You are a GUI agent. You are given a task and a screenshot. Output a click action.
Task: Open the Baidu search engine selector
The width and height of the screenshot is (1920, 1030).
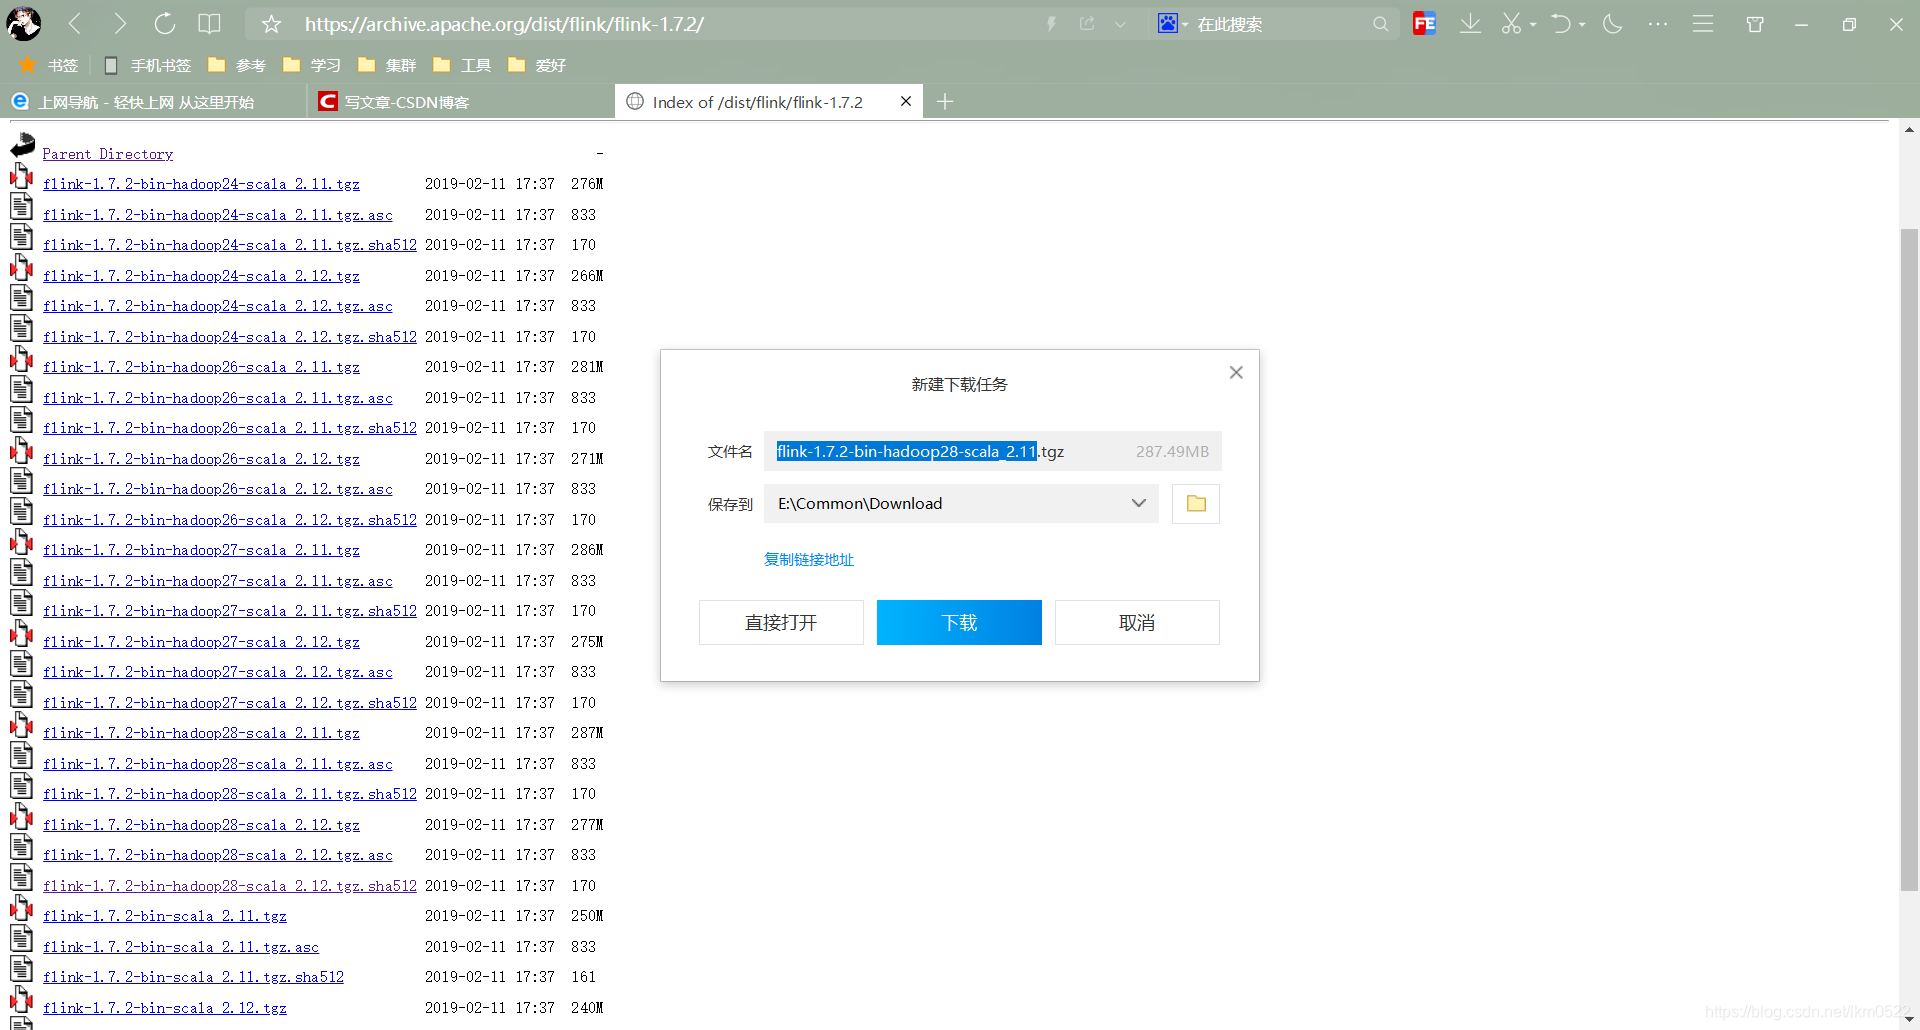(x=1172, y=24)
